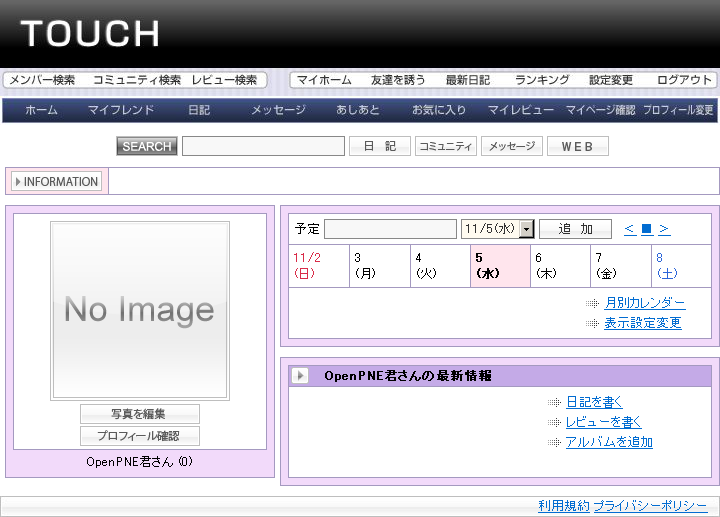This screenshot has height=517, width=720.
Task: Select 7 (金) calendar cell
Action: (x=621, y=266)
